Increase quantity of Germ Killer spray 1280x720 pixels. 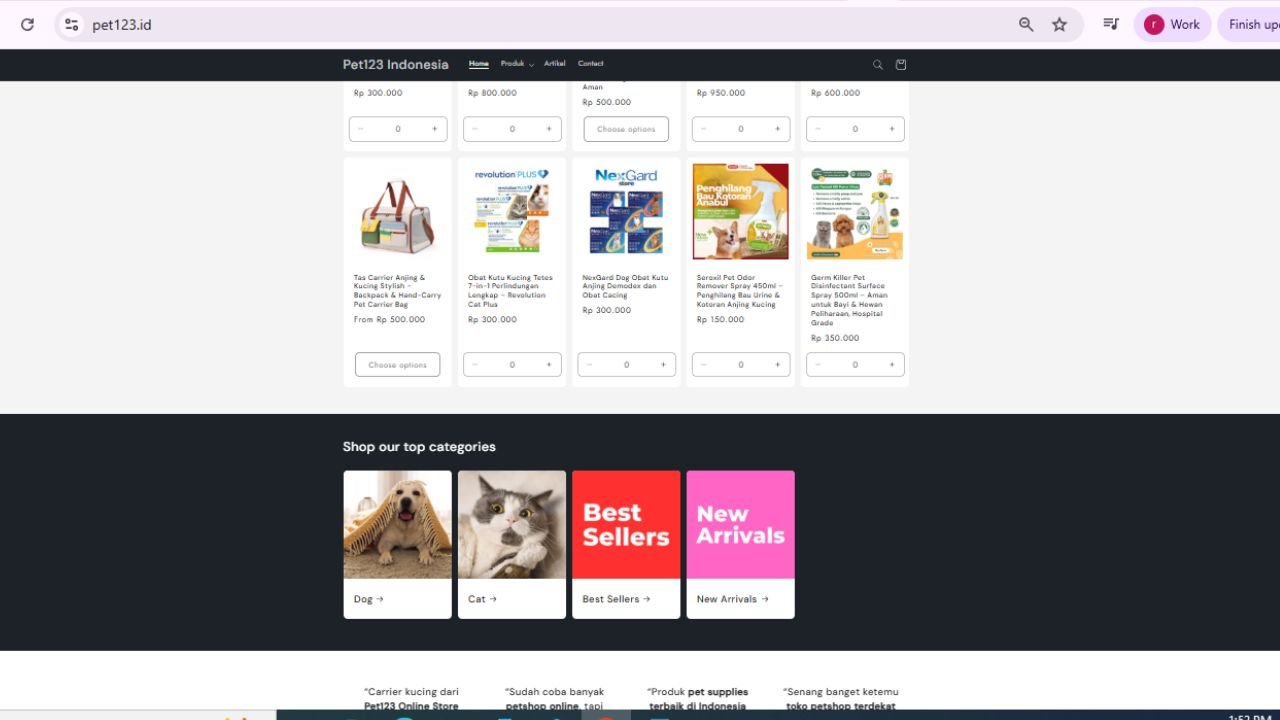point(891,365)
